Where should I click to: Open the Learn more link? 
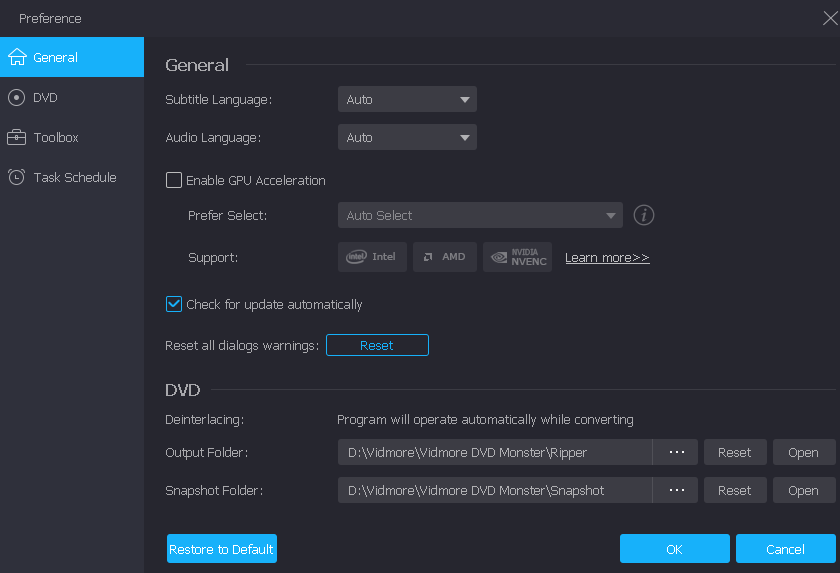[x=607, y=258]
